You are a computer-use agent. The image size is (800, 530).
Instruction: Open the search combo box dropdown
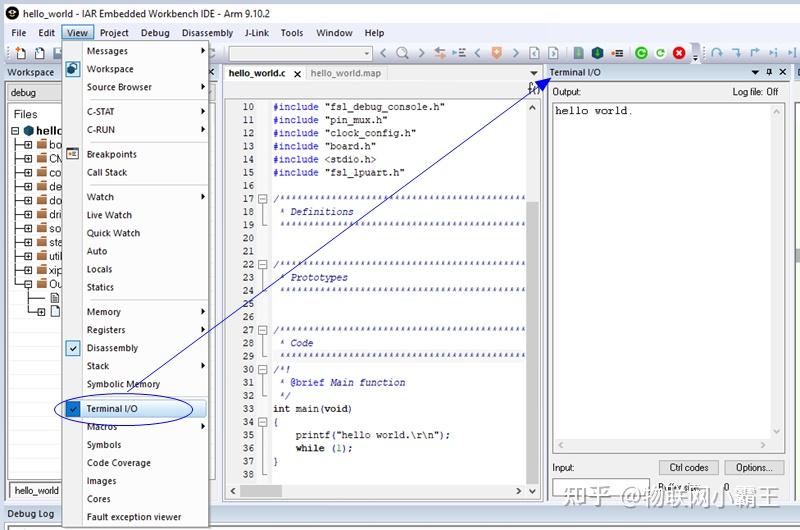tap(366, 53)
